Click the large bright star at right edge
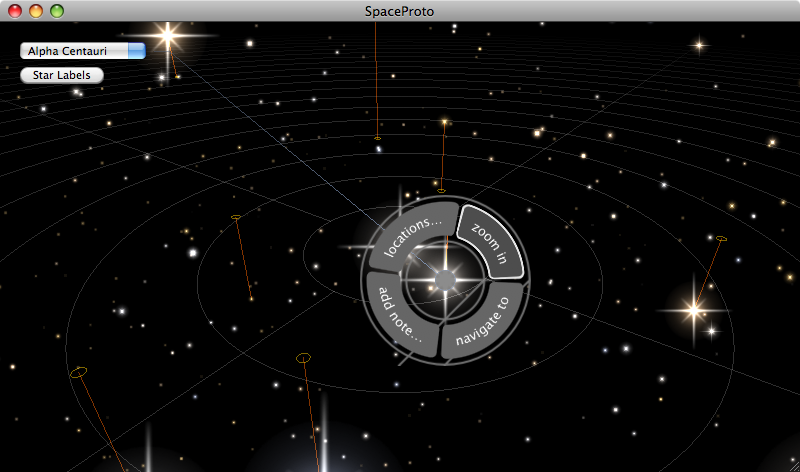The image size is (800, 472). coord(694,310)
